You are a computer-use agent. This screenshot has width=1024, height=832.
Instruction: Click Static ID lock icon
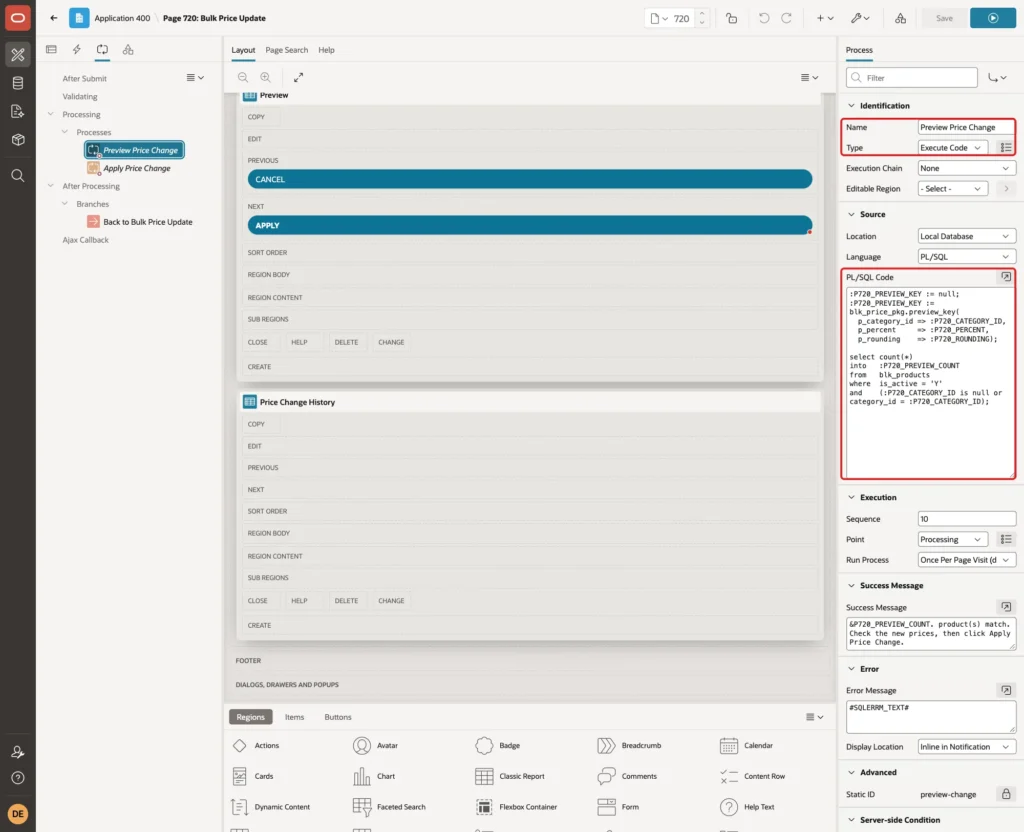click(1006, 794)
